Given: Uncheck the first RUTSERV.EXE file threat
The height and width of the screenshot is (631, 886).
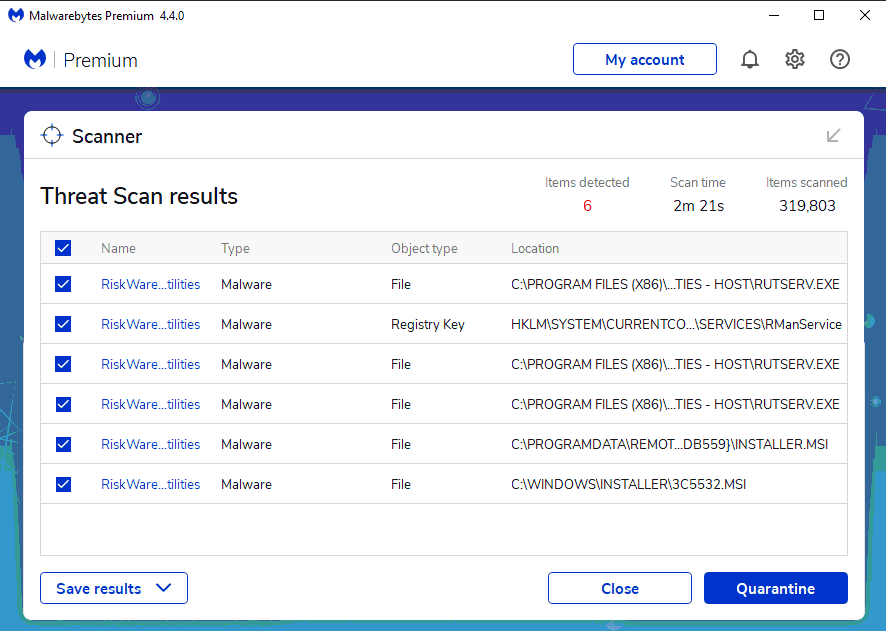Looking at the screenshot, I should (63, 284).
